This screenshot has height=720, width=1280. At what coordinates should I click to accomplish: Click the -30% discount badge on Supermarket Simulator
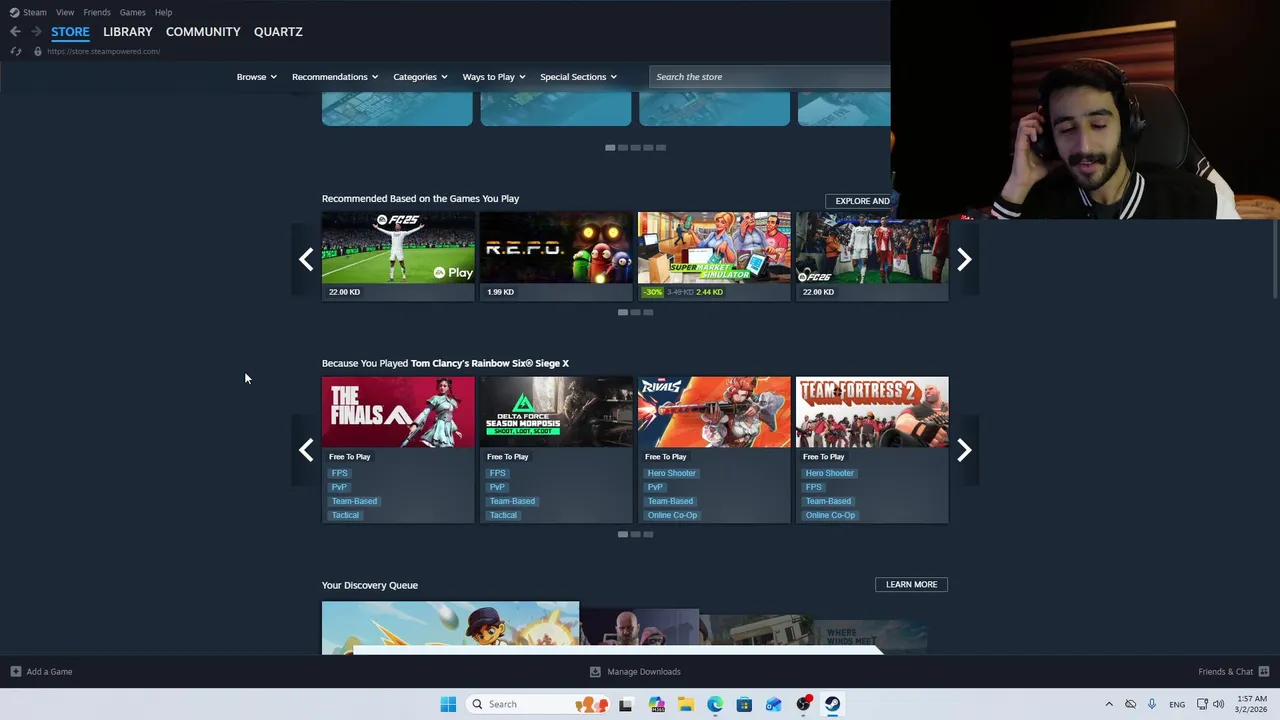coord(652,292)
